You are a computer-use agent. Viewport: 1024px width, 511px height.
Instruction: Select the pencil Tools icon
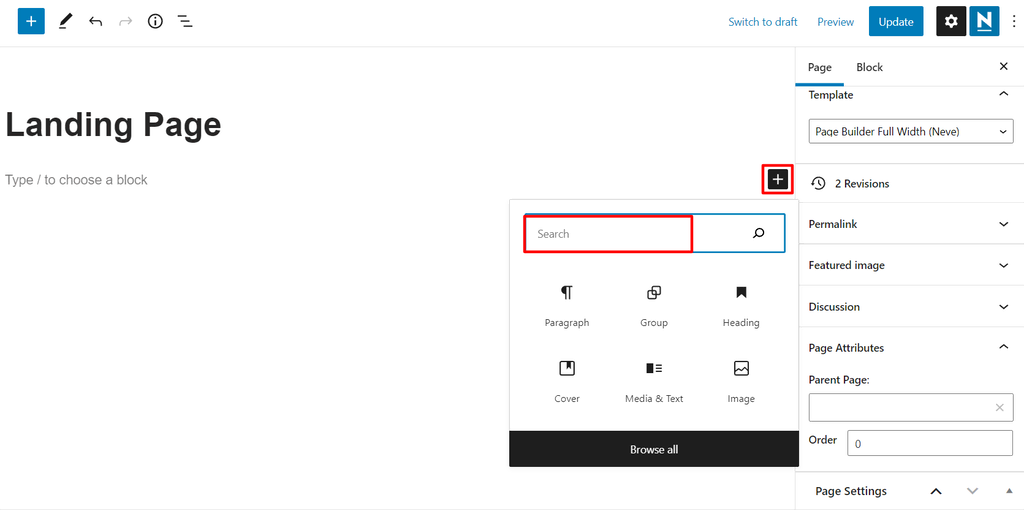pos(65,22)
